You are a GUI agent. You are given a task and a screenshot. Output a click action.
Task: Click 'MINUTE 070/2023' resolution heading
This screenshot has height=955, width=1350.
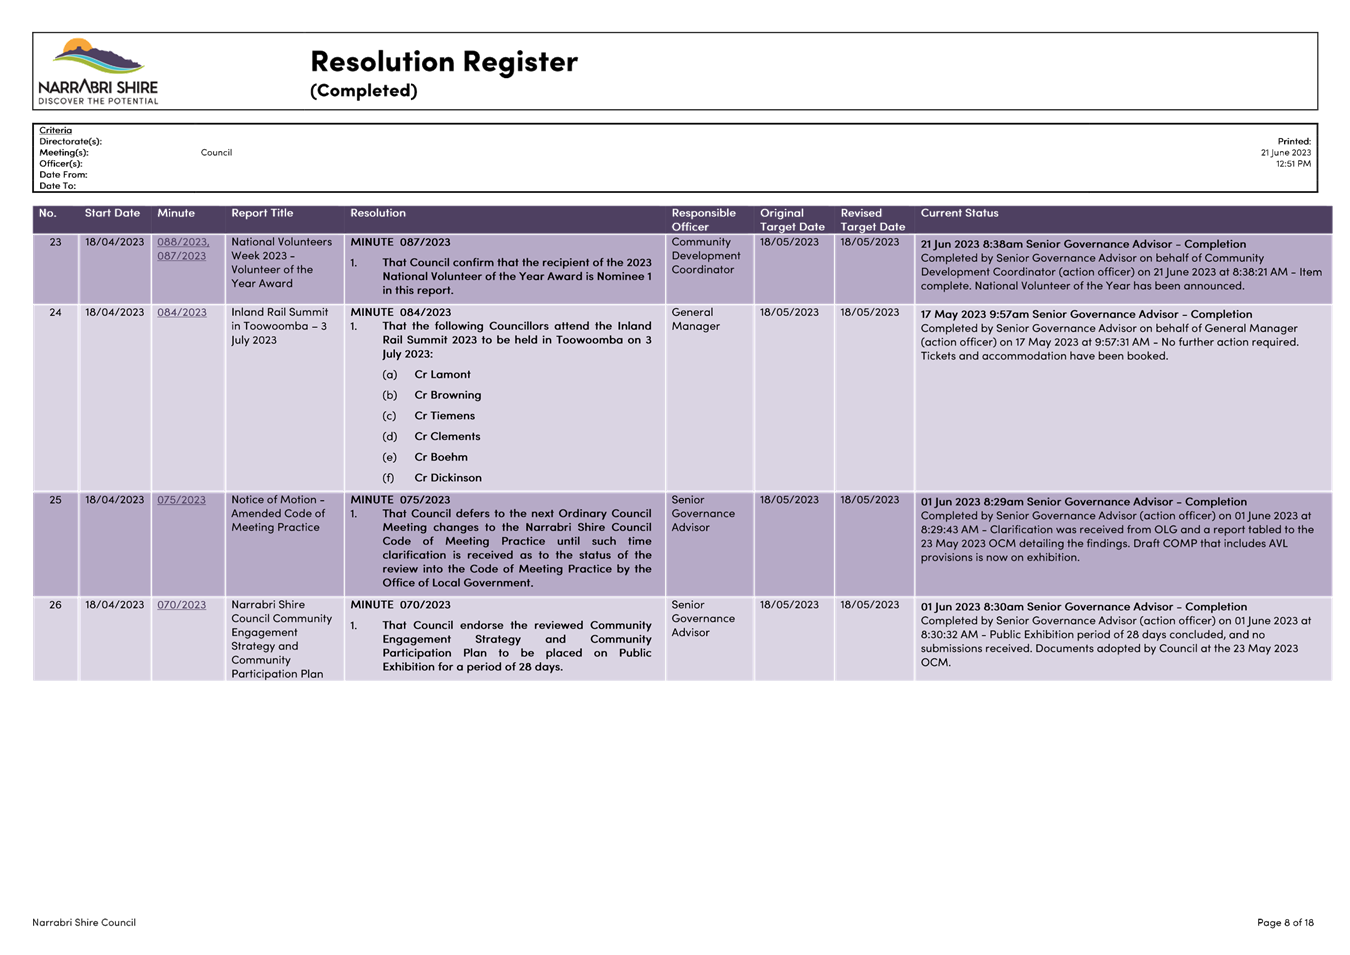pos(400,605)
